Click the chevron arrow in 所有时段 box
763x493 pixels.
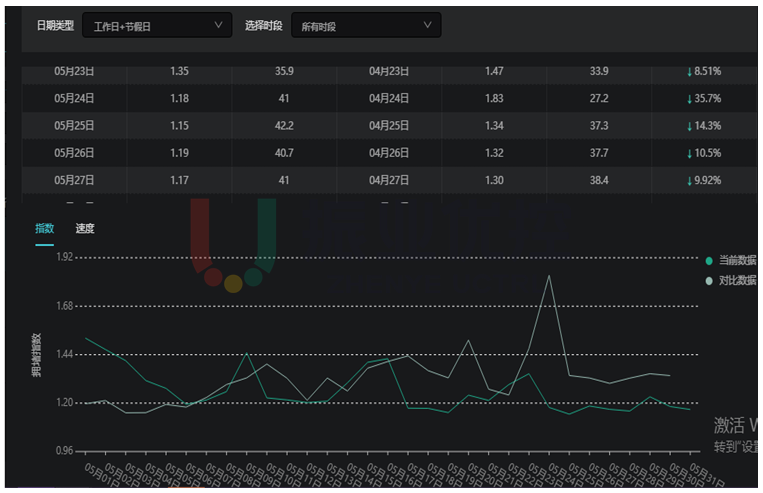pos(428,25)
